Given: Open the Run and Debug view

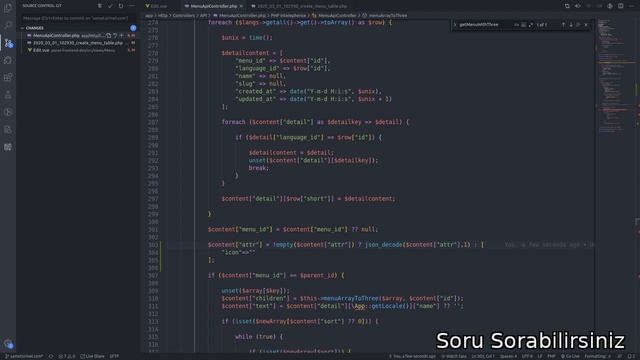Looking at the screenshot, I should 8,60.
